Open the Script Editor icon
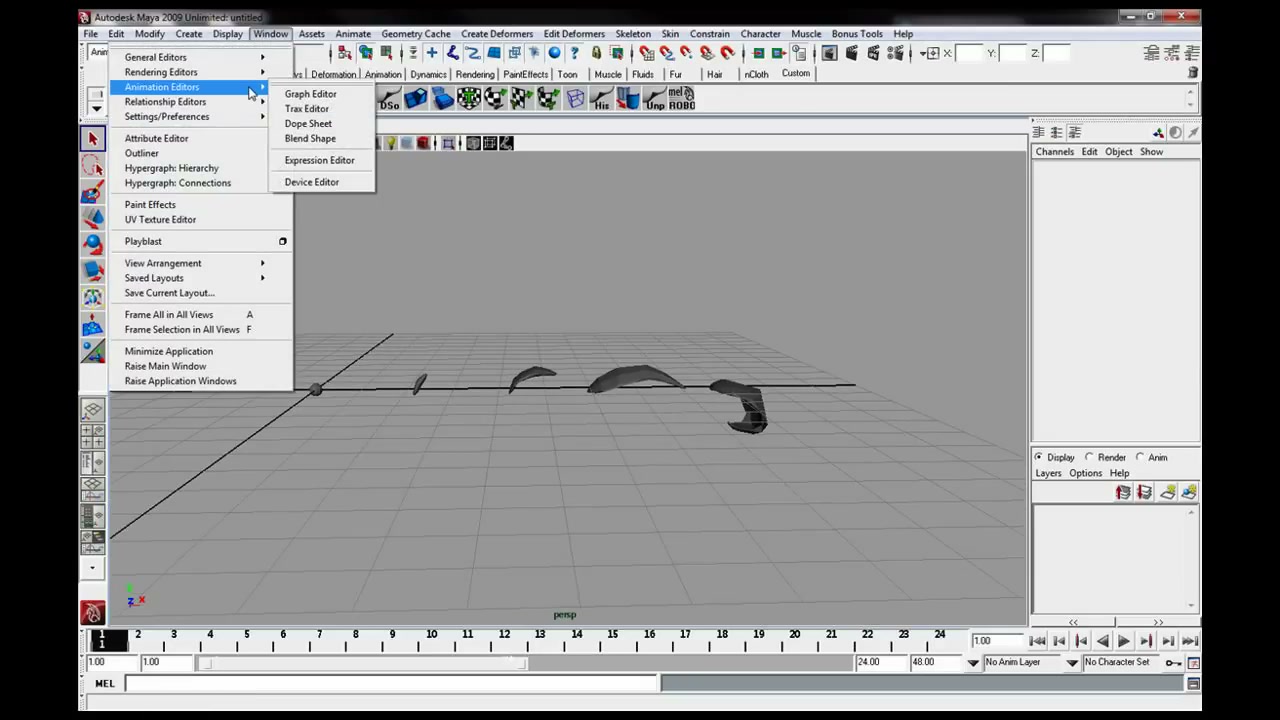 pyautogui.click(x=1193, y=684)
